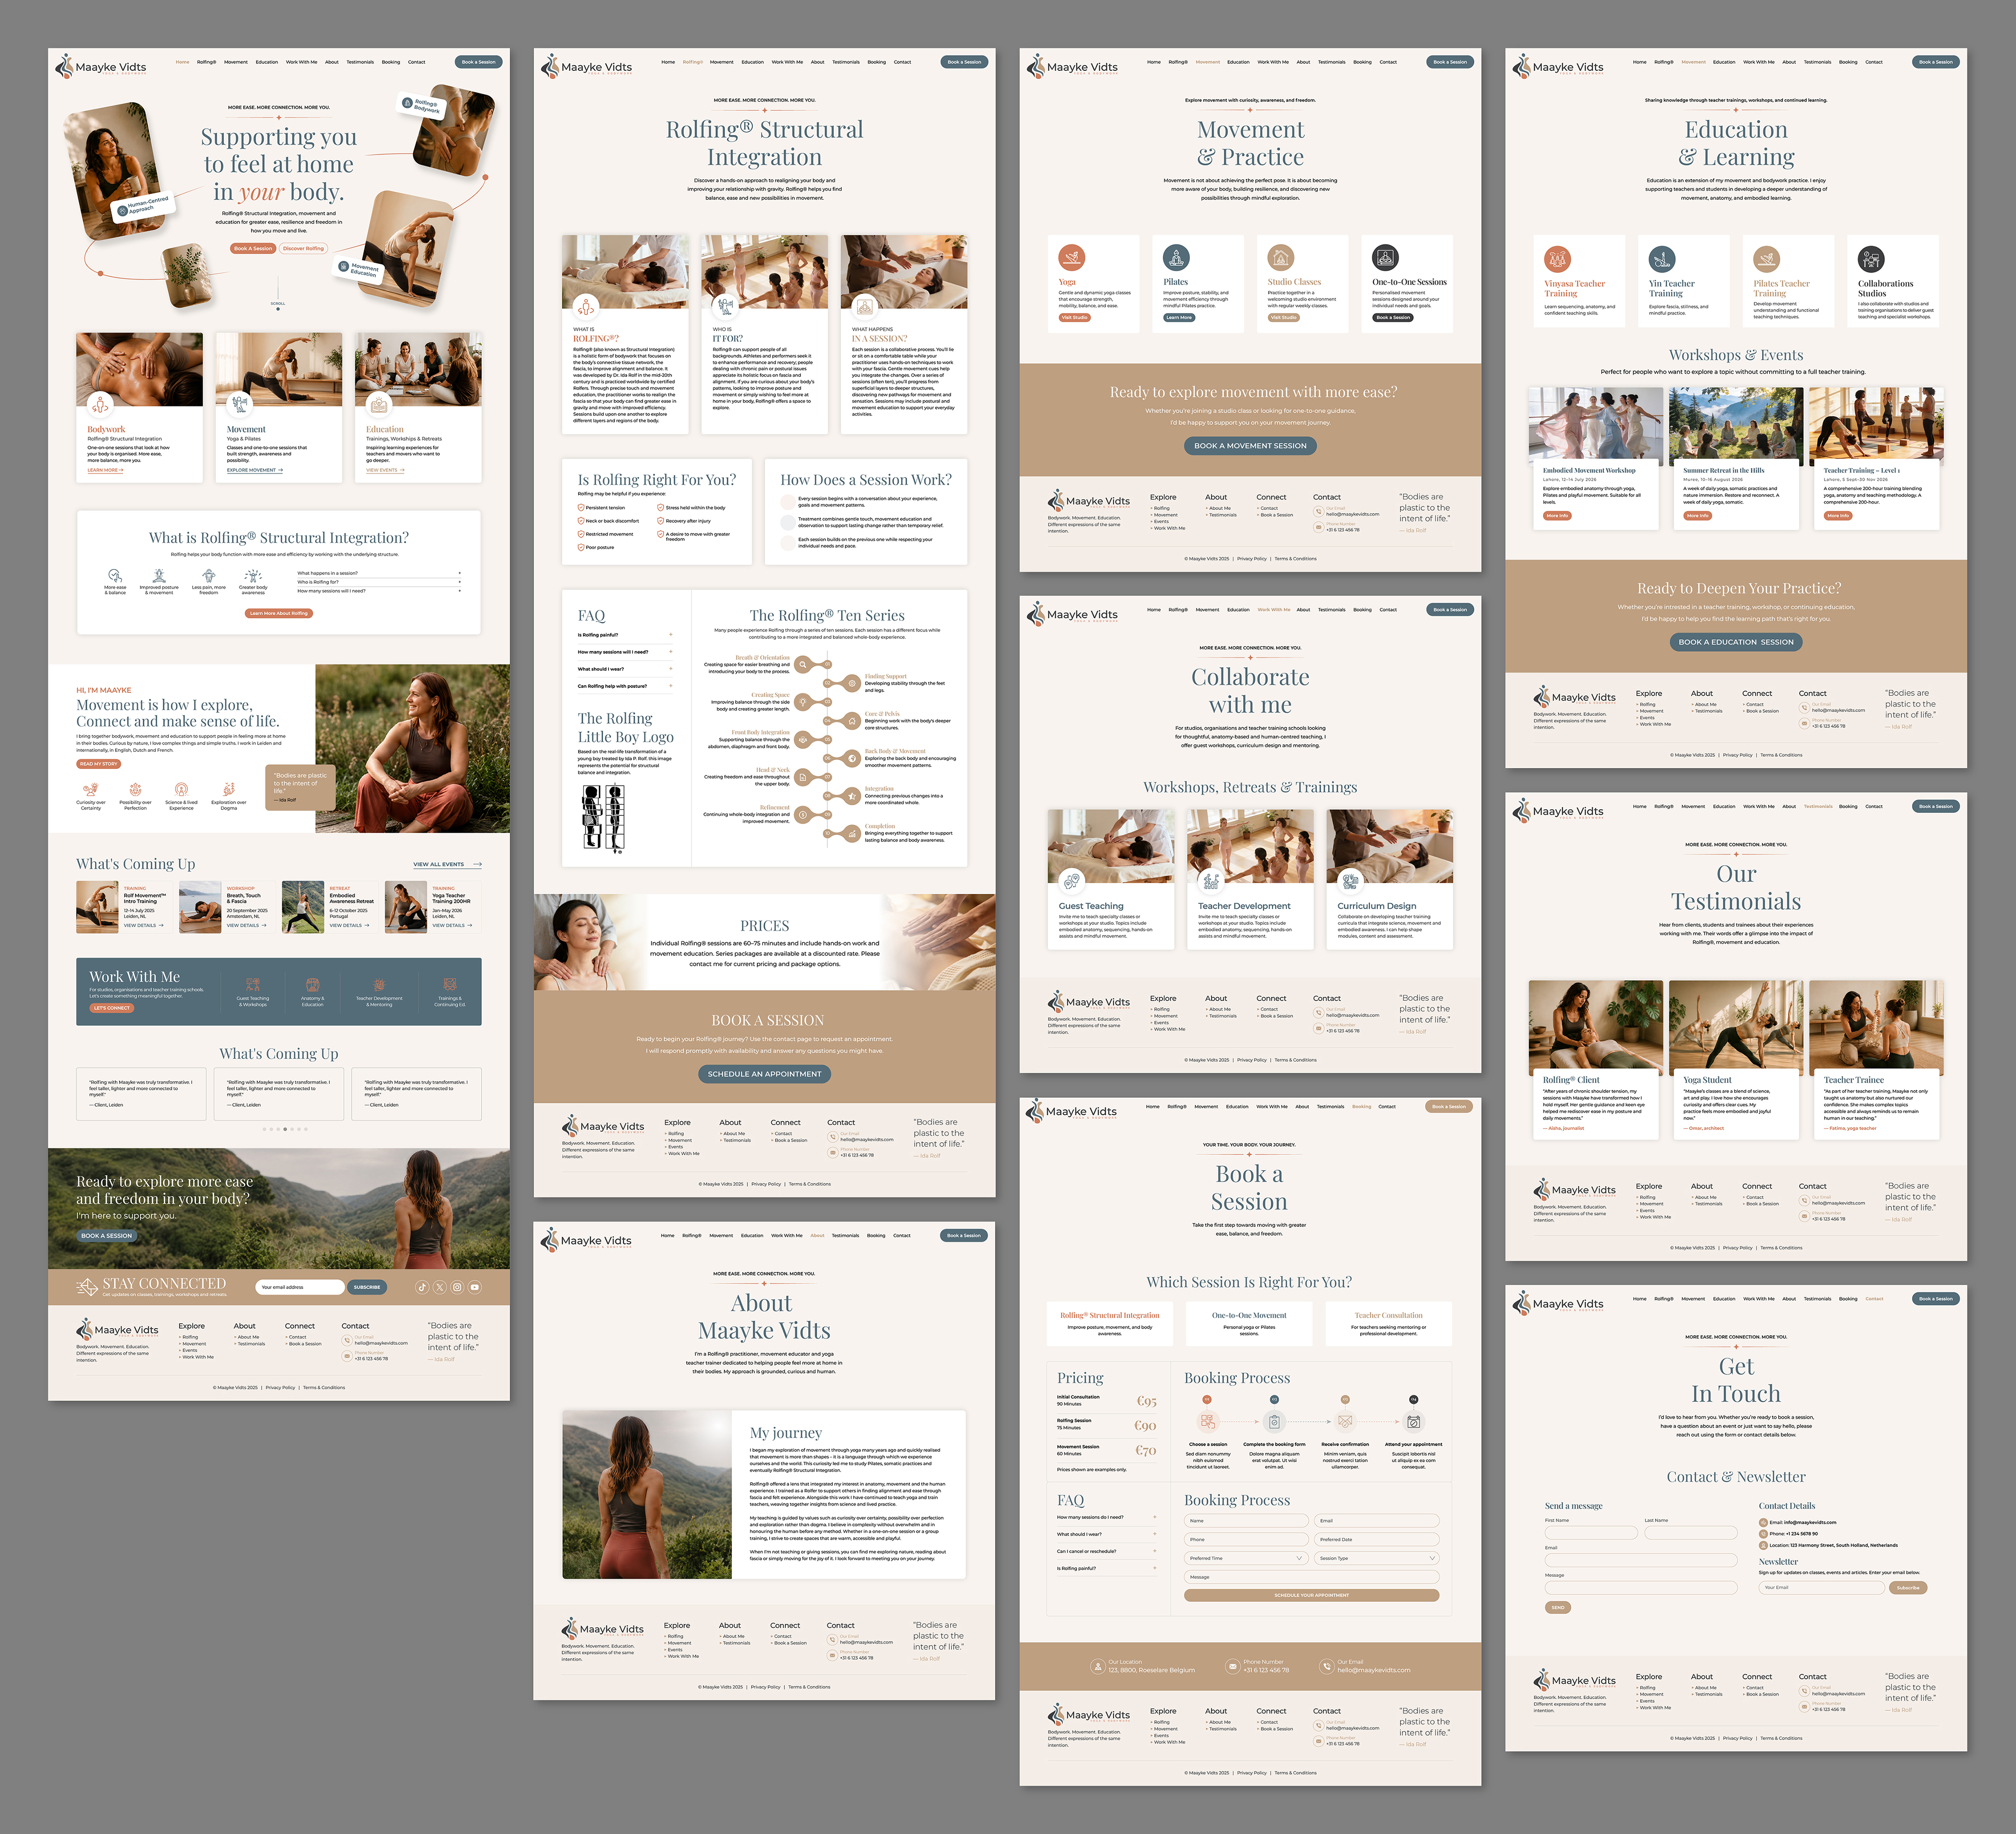Select the Teacher Consultation session tab
Image resolution: width=2016 pixels, height=1834 pixels.
coord(1388,1323)
